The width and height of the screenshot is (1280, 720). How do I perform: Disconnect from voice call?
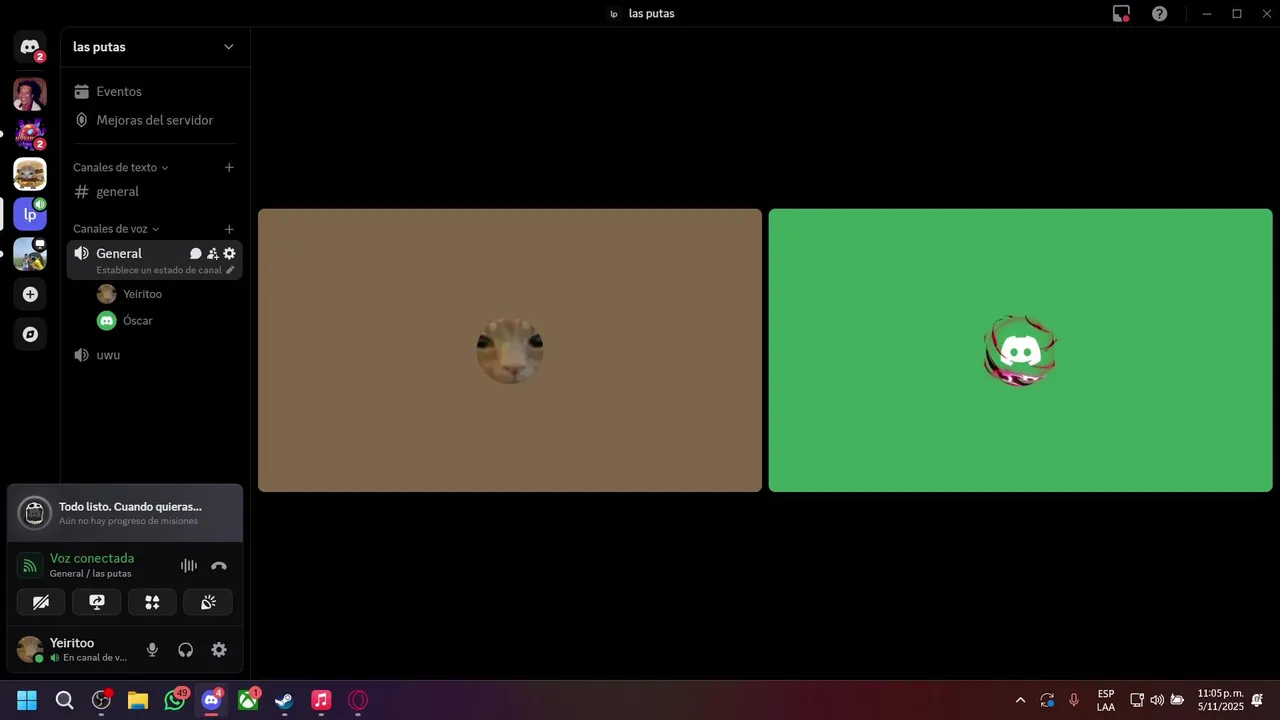point(219,566)
